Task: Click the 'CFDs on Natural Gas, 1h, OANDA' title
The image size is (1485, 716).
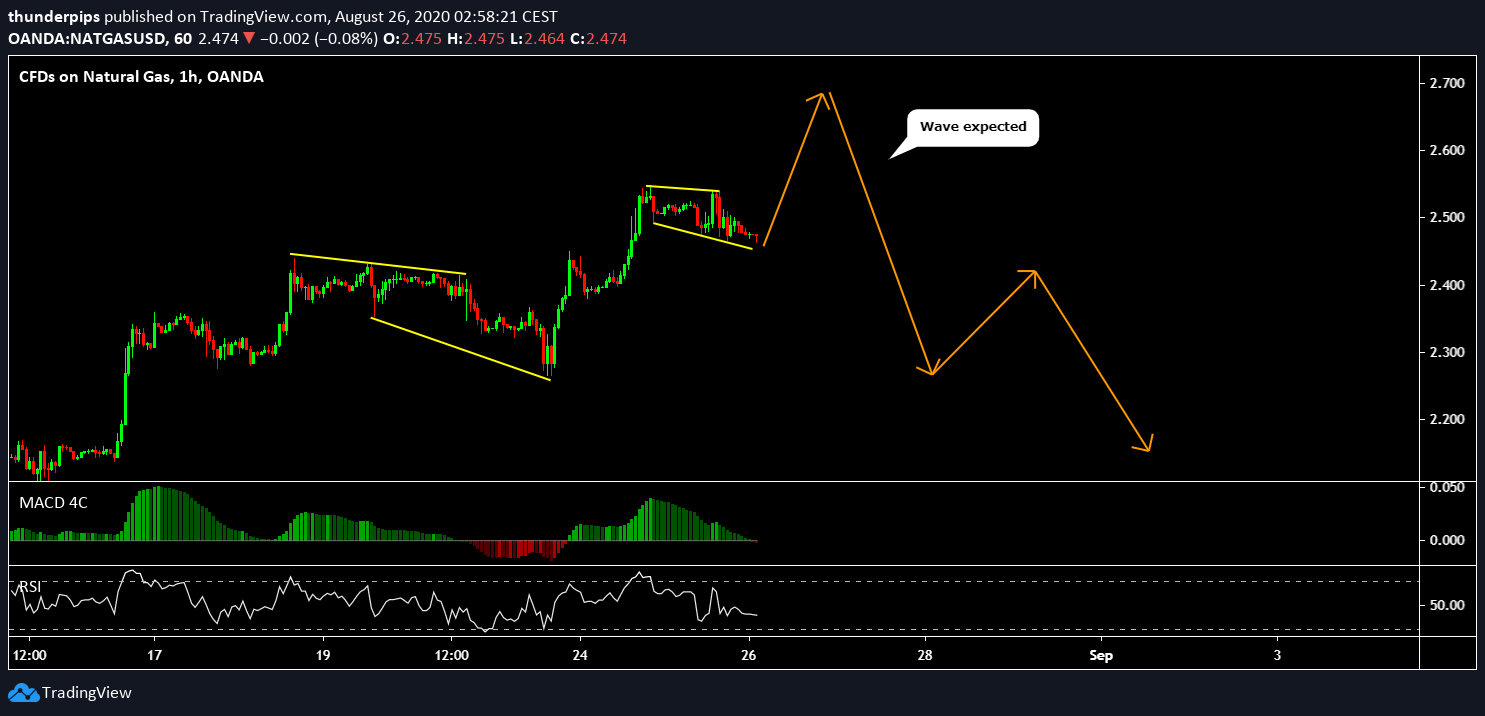Action: 142,76
